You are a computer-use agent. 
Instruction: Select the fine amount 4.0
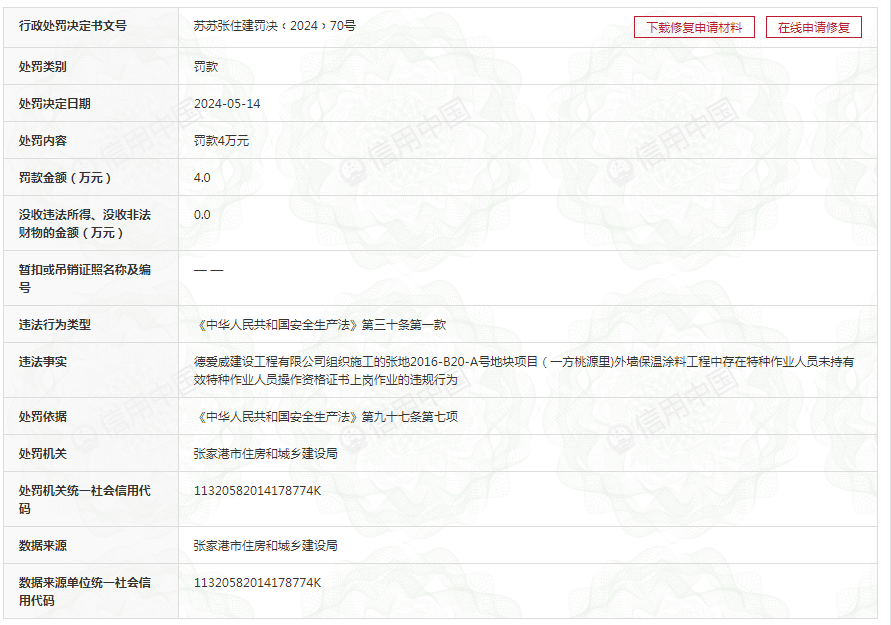(202, 177)
